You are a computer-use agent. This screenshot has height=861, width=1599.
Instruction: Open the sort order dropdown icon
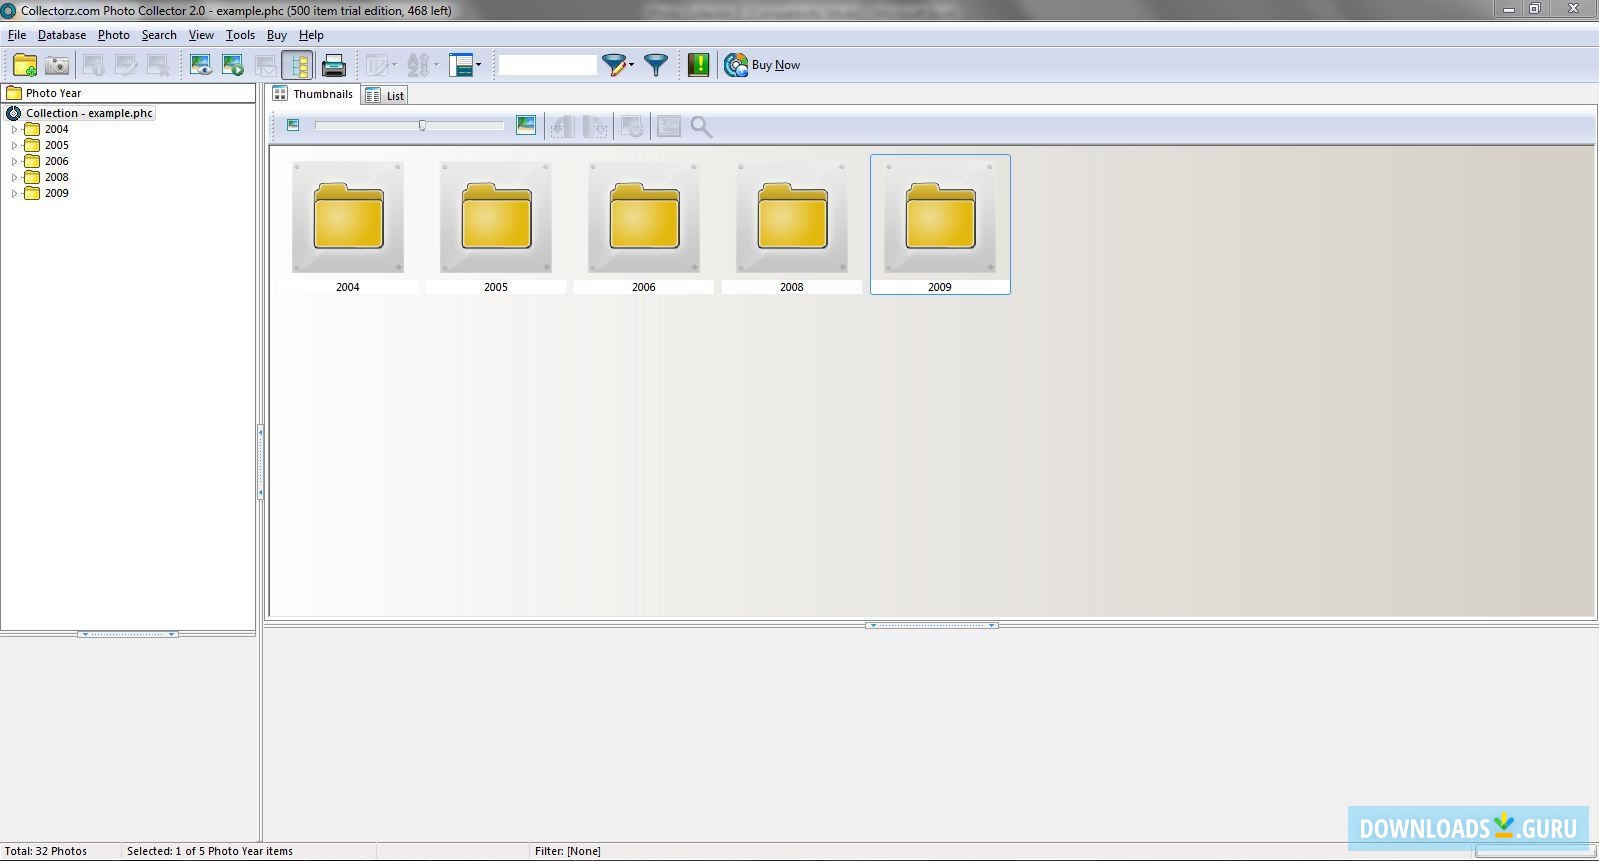click(422, 66)
